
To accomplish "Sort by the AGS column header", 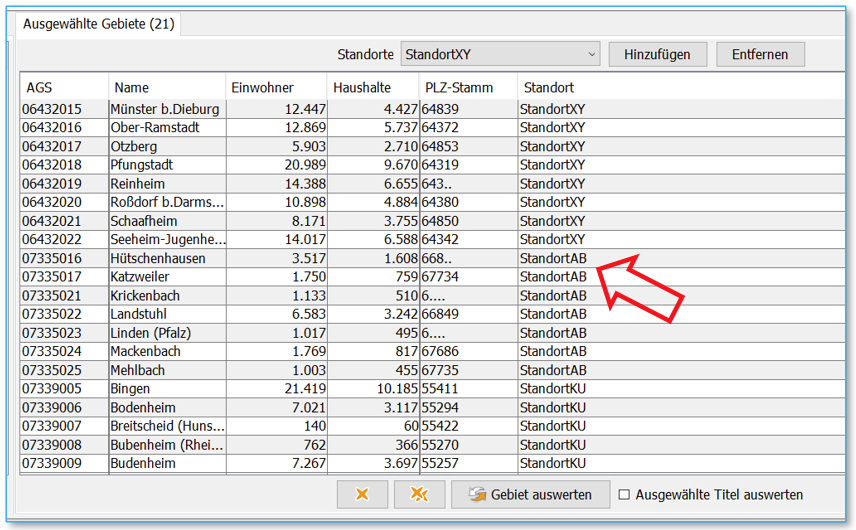I will click(x=63, y=88).
